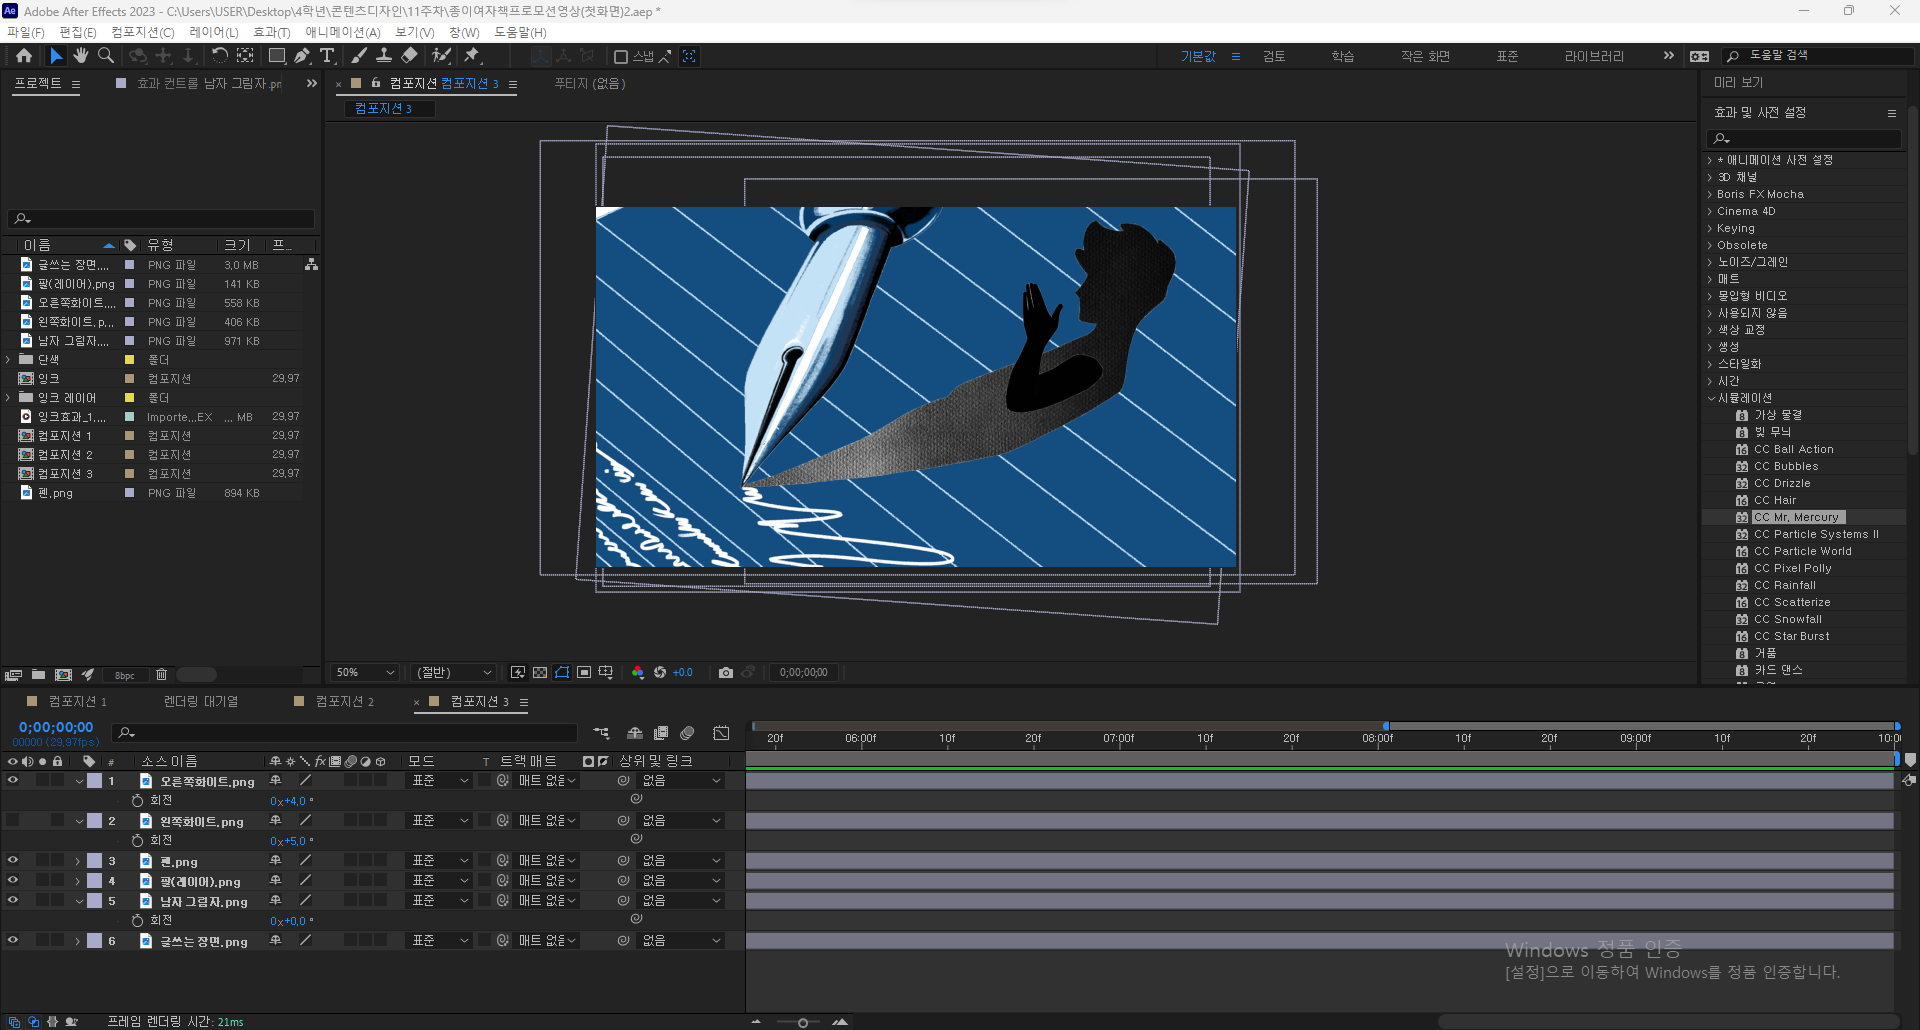
Task: Click the +0.0 exposure adjustment value
Action: pyautogui.click(x=683, y=673)
